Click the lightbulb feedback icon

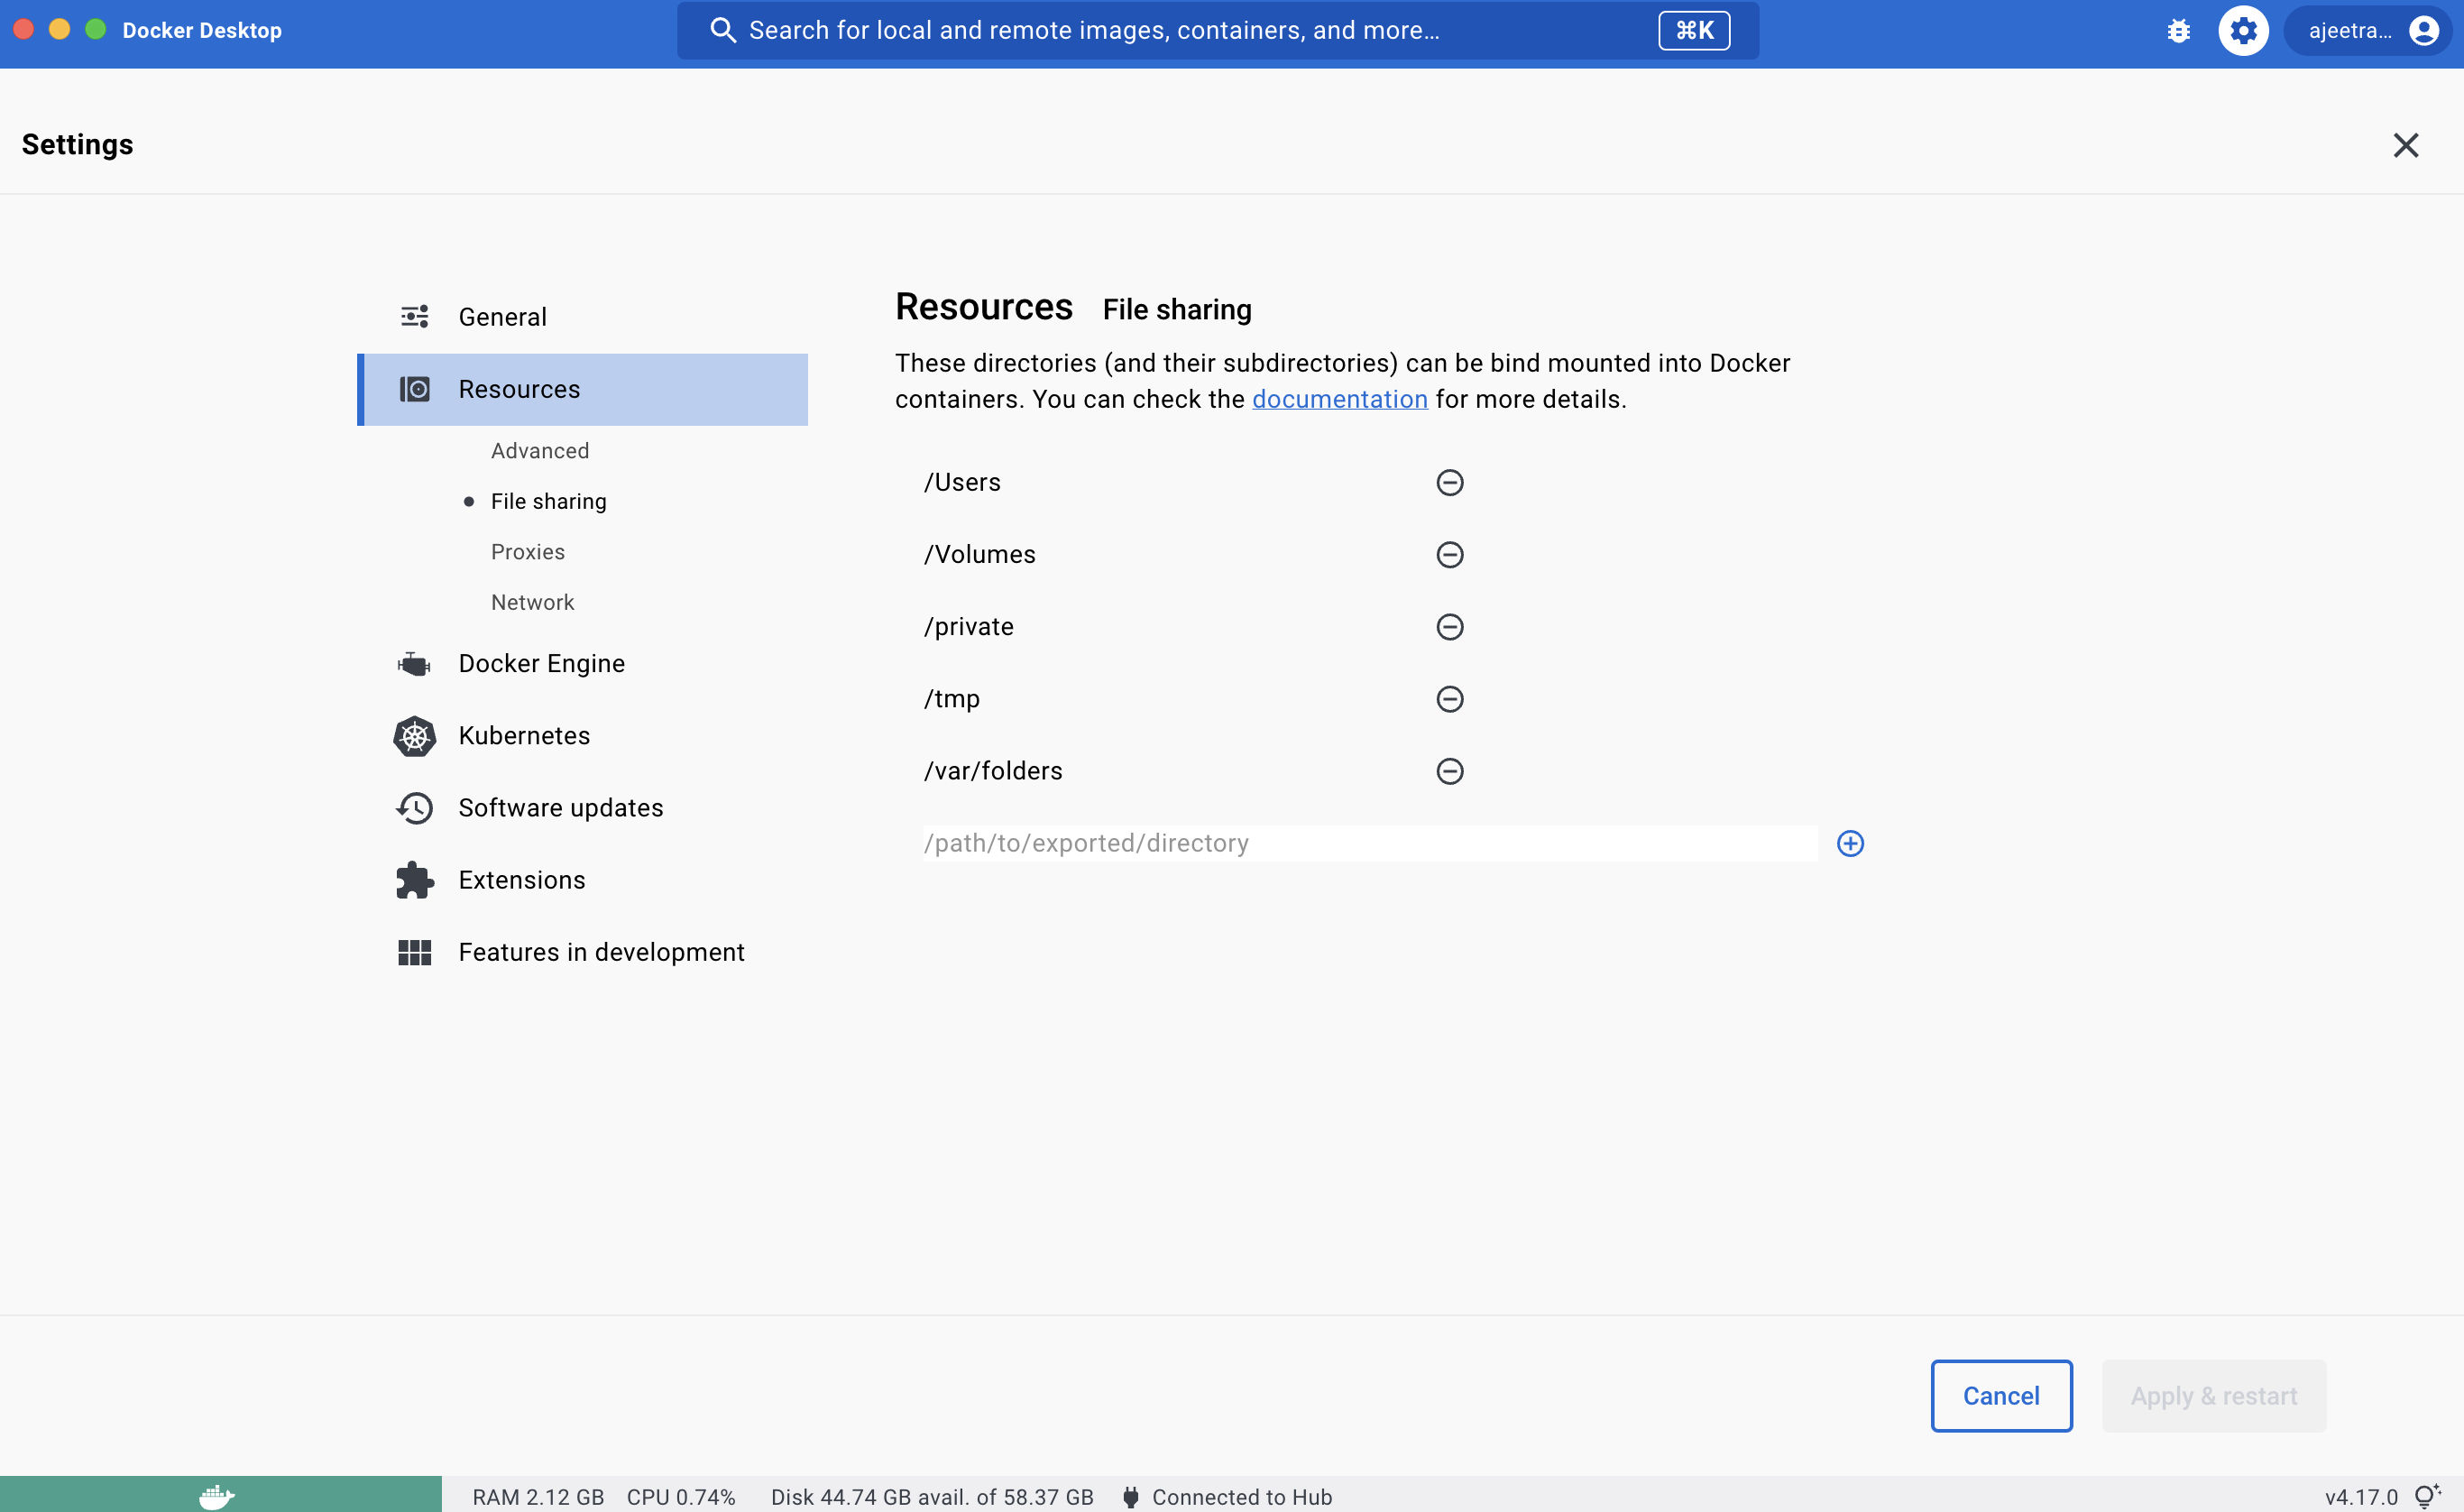[2427, 1496]
